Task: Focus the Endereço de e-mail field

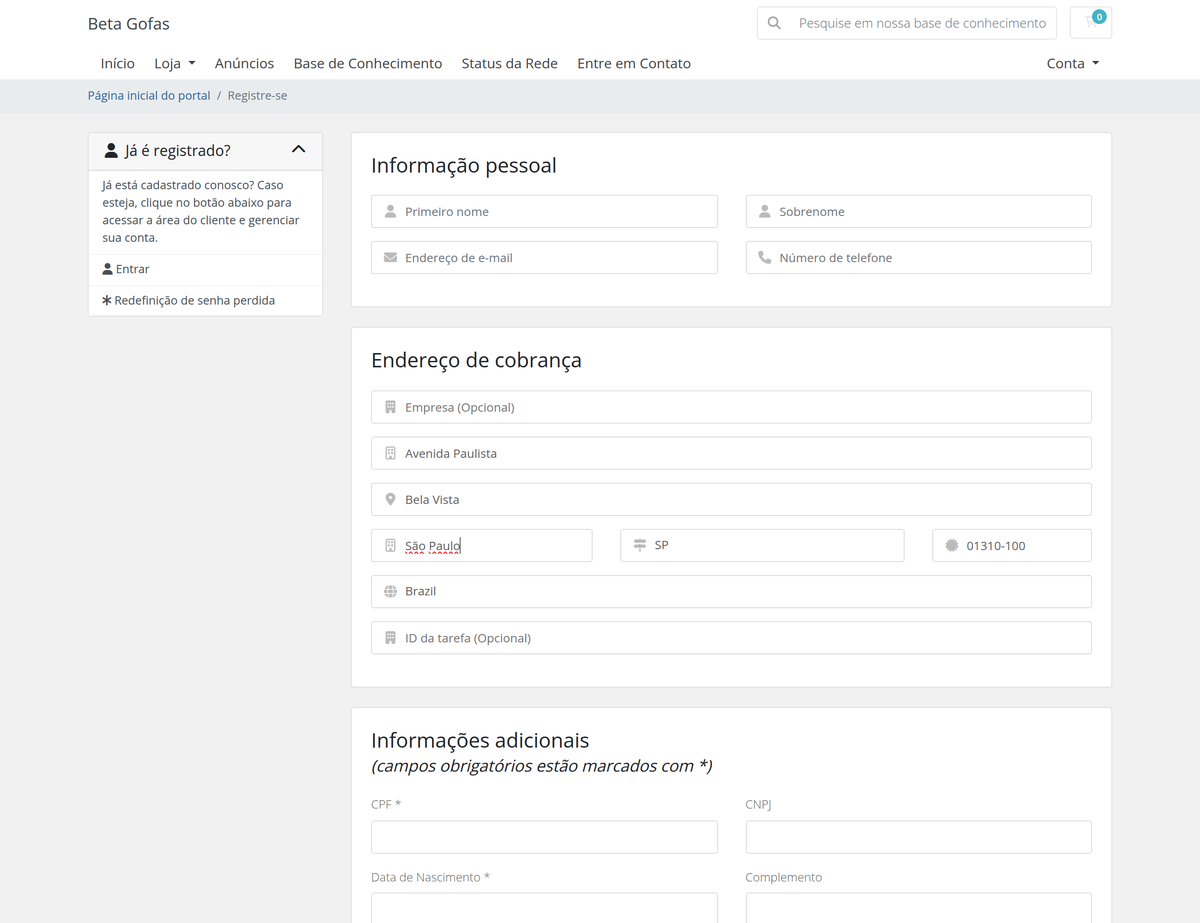Action: click(544, 258)
